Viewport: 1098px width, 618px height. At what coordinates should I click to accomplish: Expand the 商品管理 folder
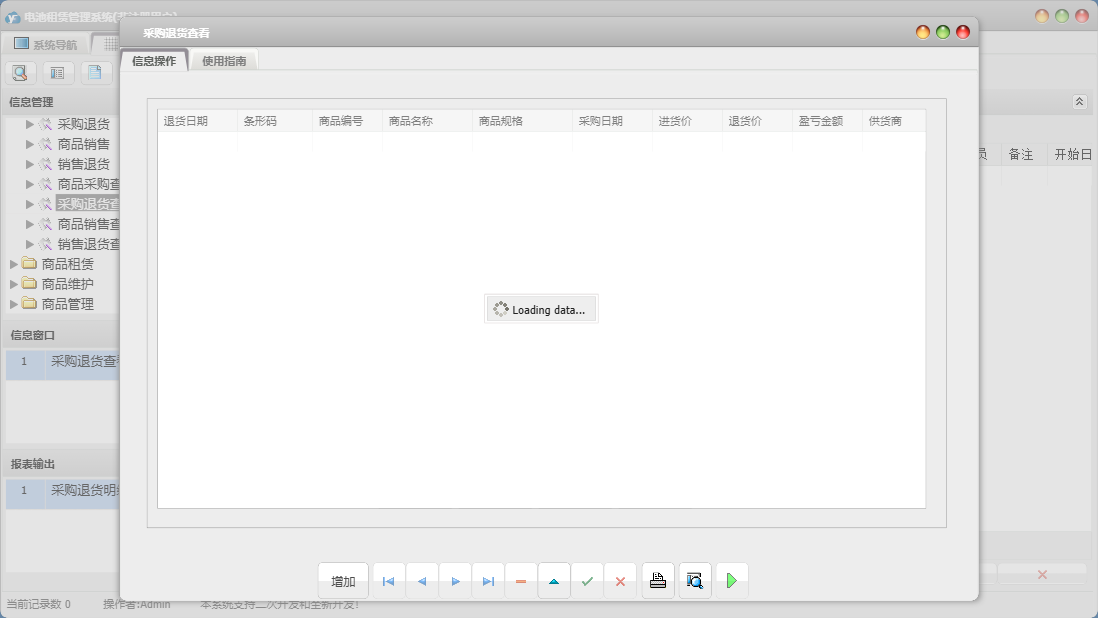(x=14, y=304)
